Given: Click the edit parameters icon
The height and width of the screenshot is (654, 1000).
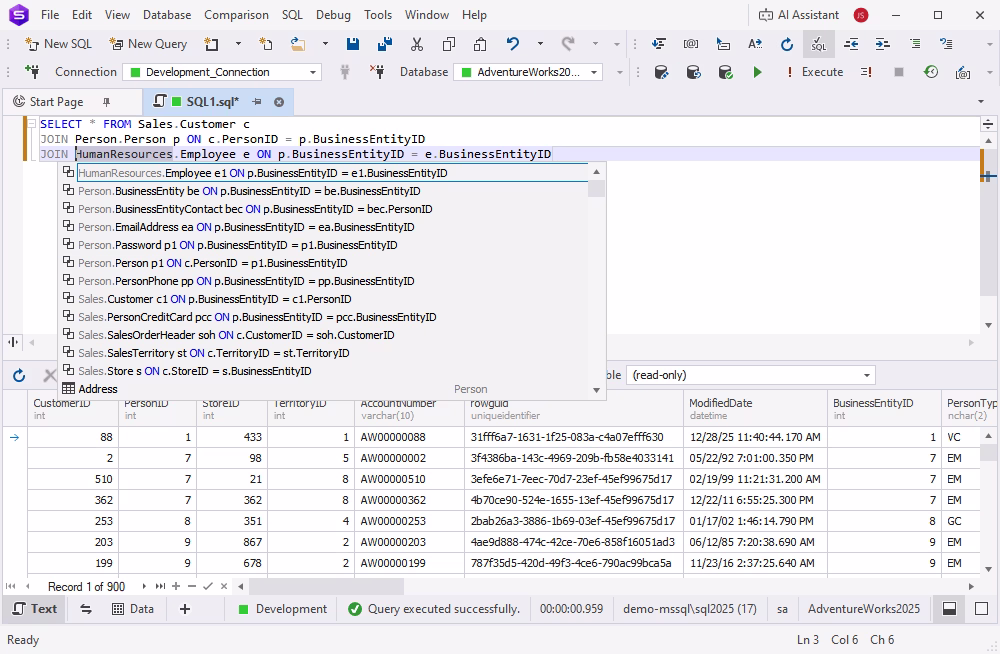Looking at the screenshot, I should [963, 72].
